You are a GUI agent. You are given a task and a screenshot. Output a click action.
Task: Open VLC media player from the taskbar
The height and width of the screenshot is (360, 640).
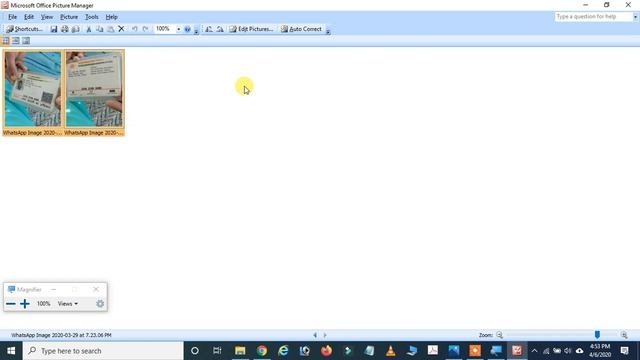(391, 351)
